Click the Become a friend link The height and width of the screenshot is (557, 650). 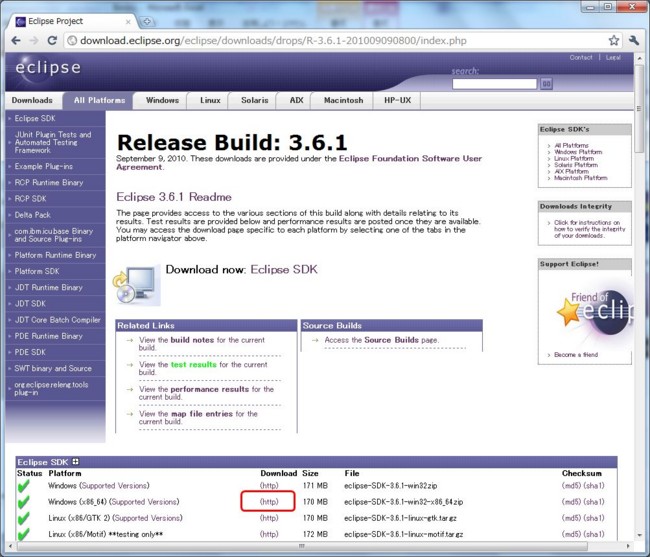click(576, 355)
